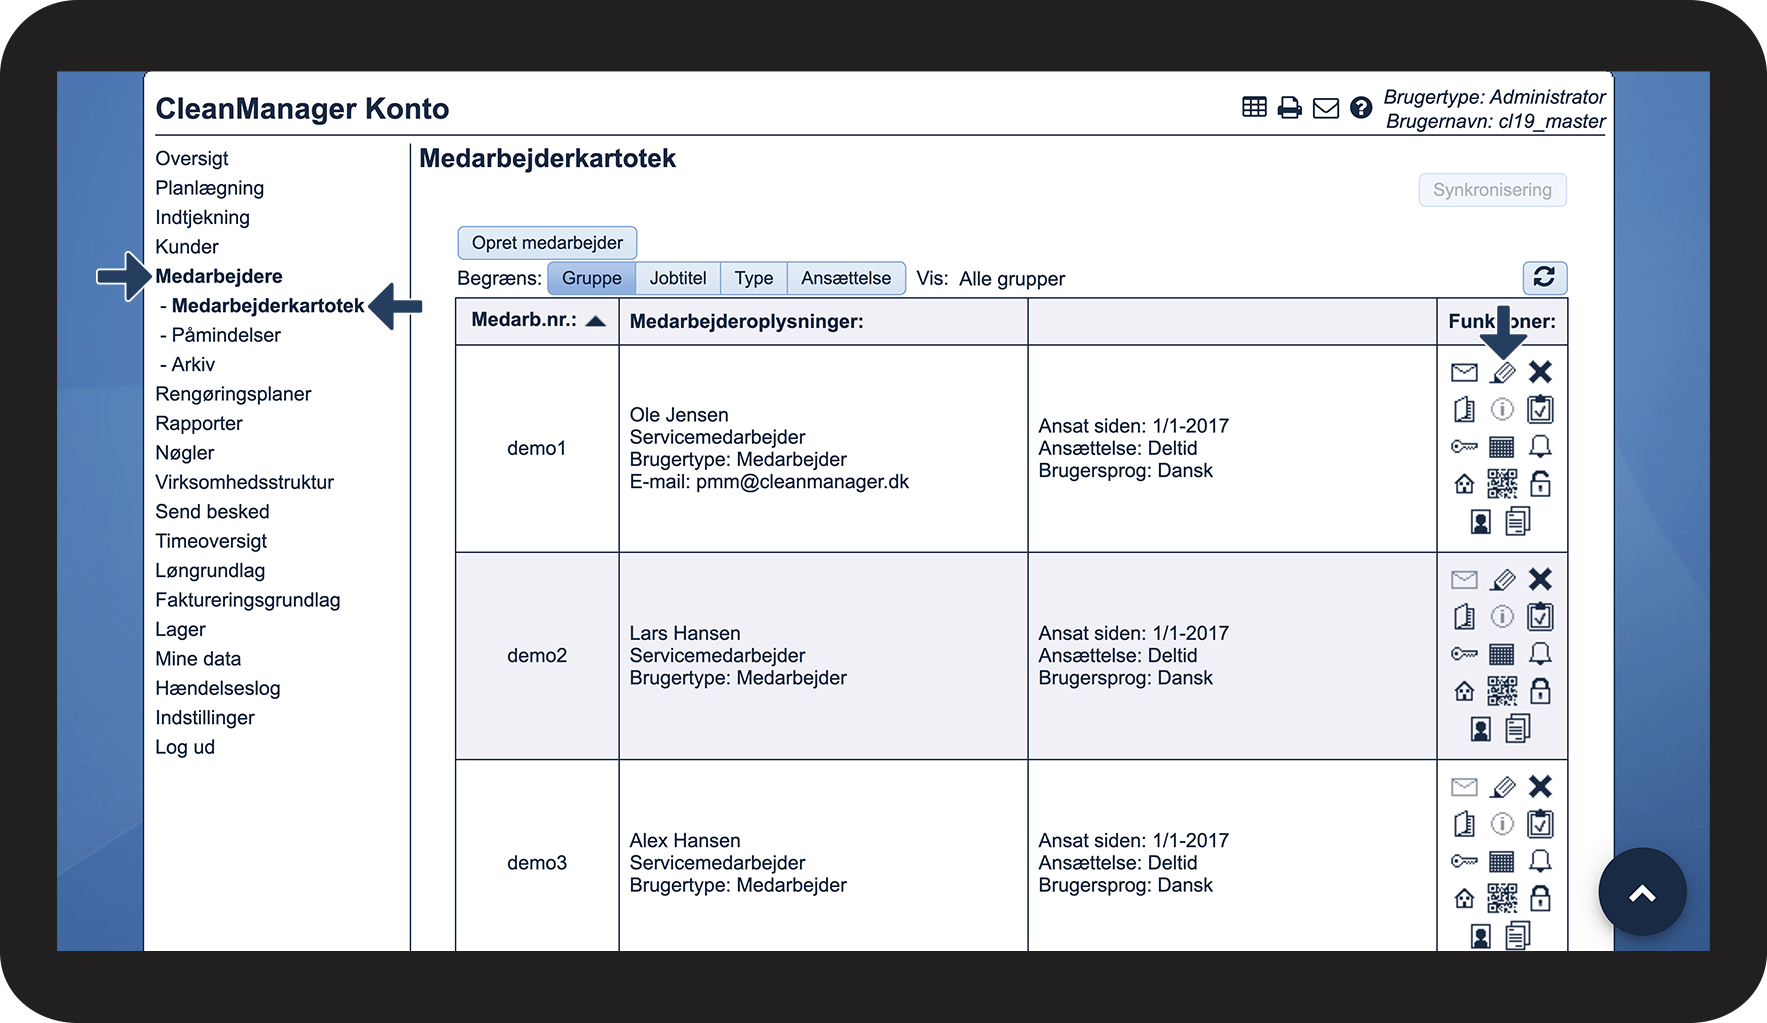Click the info icon for demo1

(1502, 409)
